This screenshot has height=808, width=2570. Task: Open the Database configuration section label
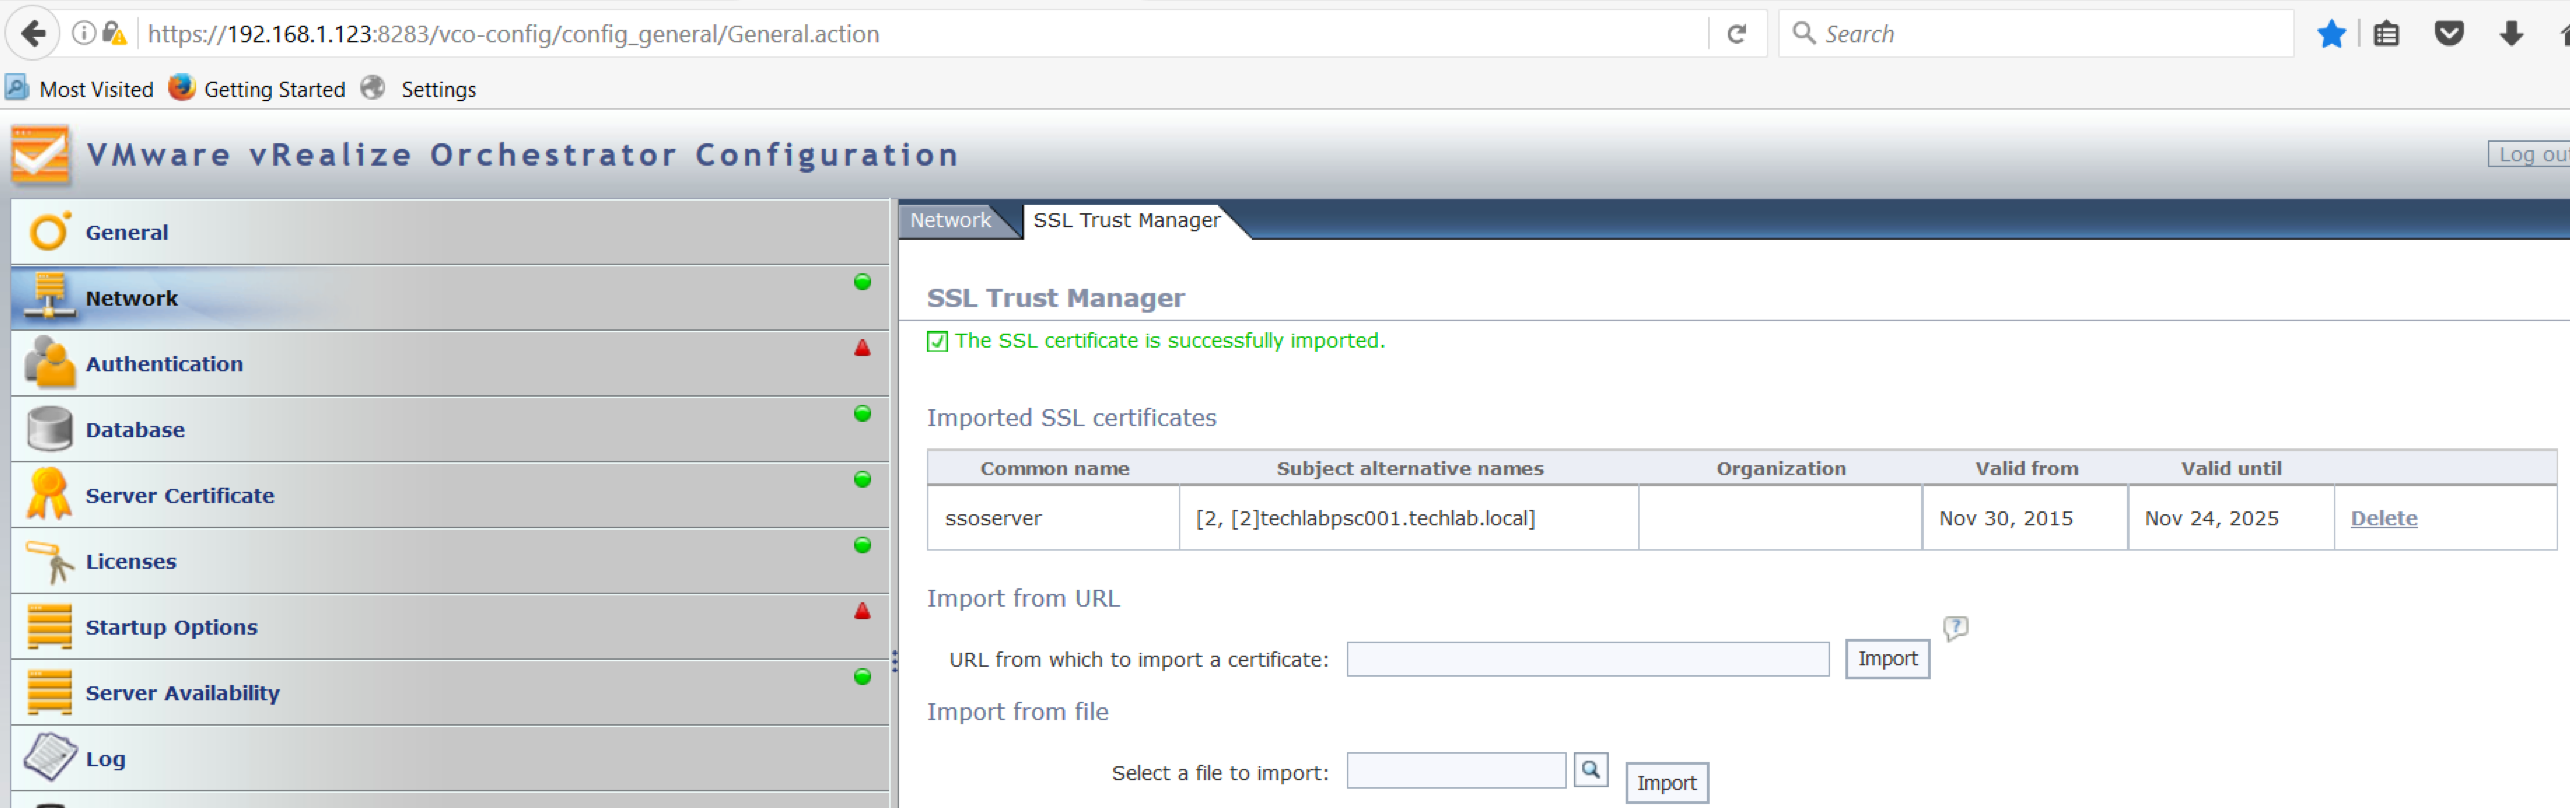(x=135, y=430)
